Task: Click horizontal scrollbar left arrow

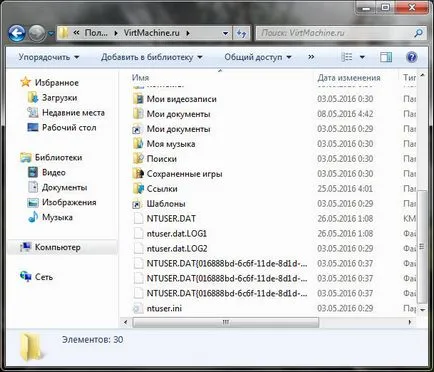Action: 126,322
